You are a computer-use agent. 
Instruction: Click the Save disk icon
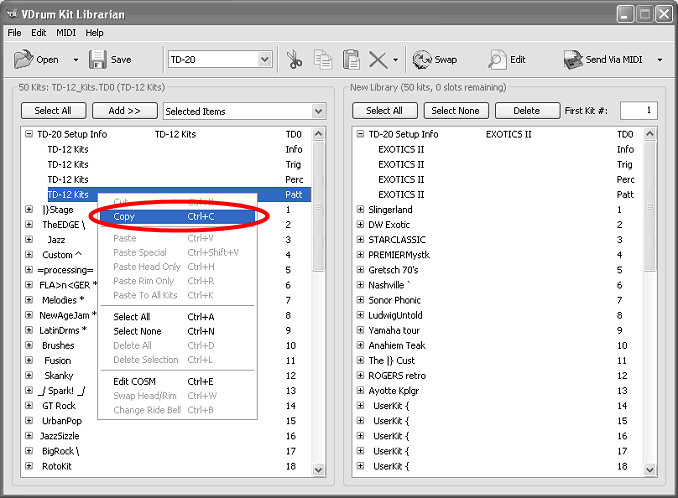click(97, 60)
